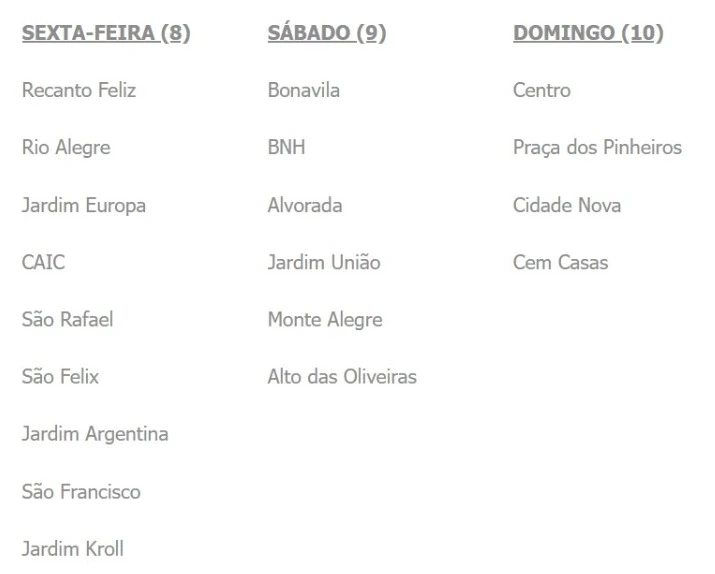Select Cidade Nova entry

tap(567, 206)
